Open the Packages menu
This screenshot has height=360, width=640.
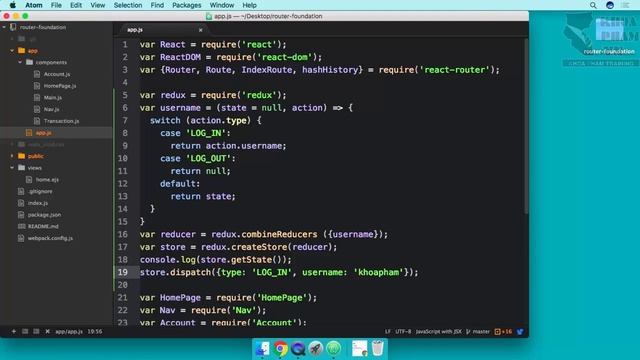187,5
